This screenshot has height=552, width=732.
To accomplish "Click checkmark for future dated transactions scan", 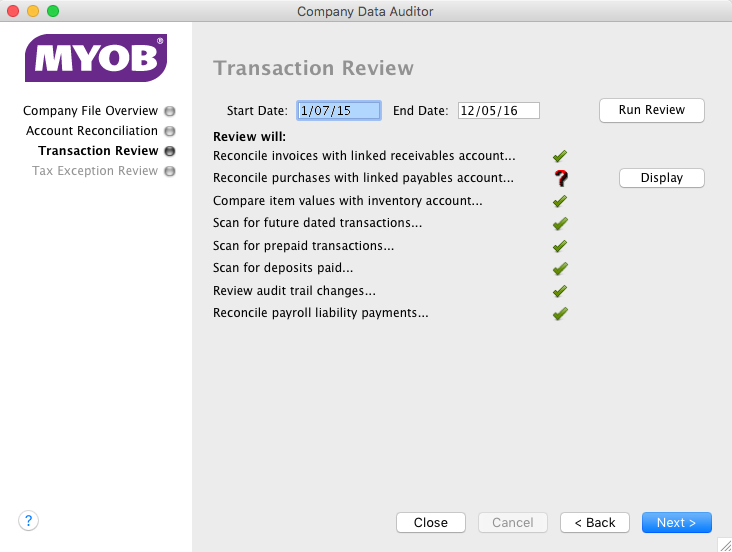I will [560, 223].
